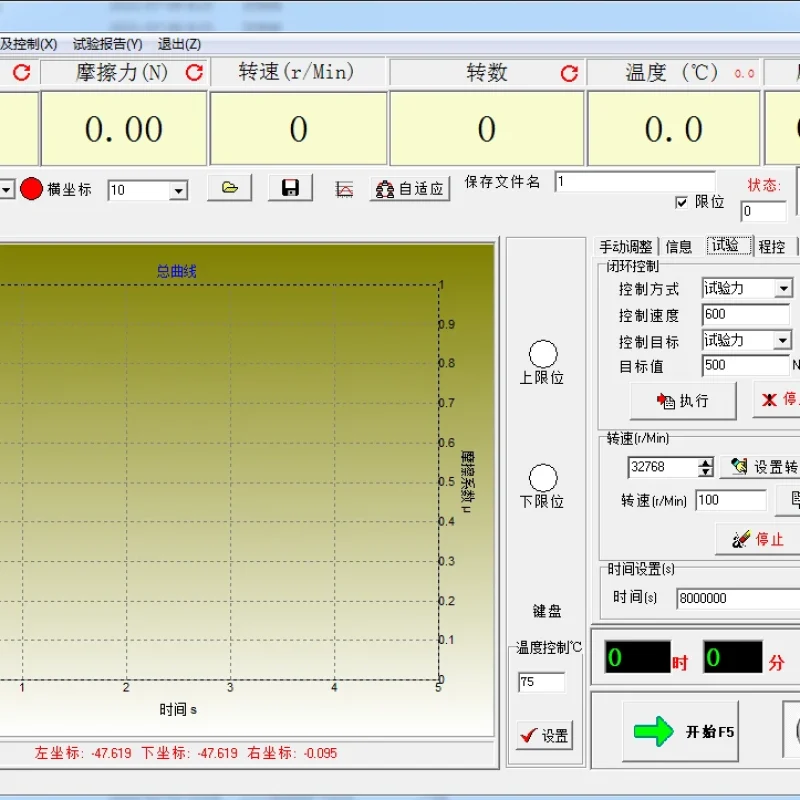
Task: Click the 目标值 field showing 500
Action: (x=745, y=365)
